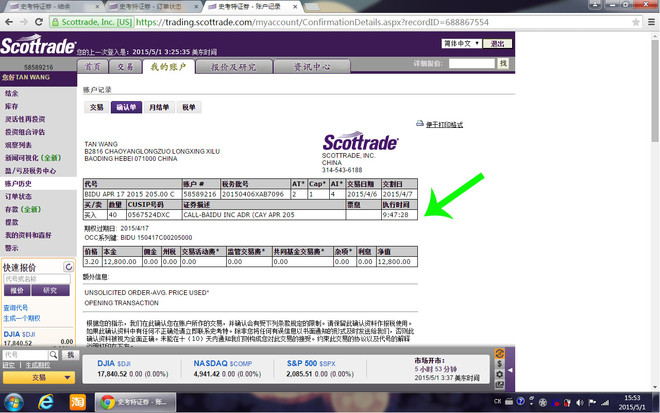Open the 报价及研究 navigation tab
The width and height of the screenshot is (660, 413).
[x=234, y=67]
